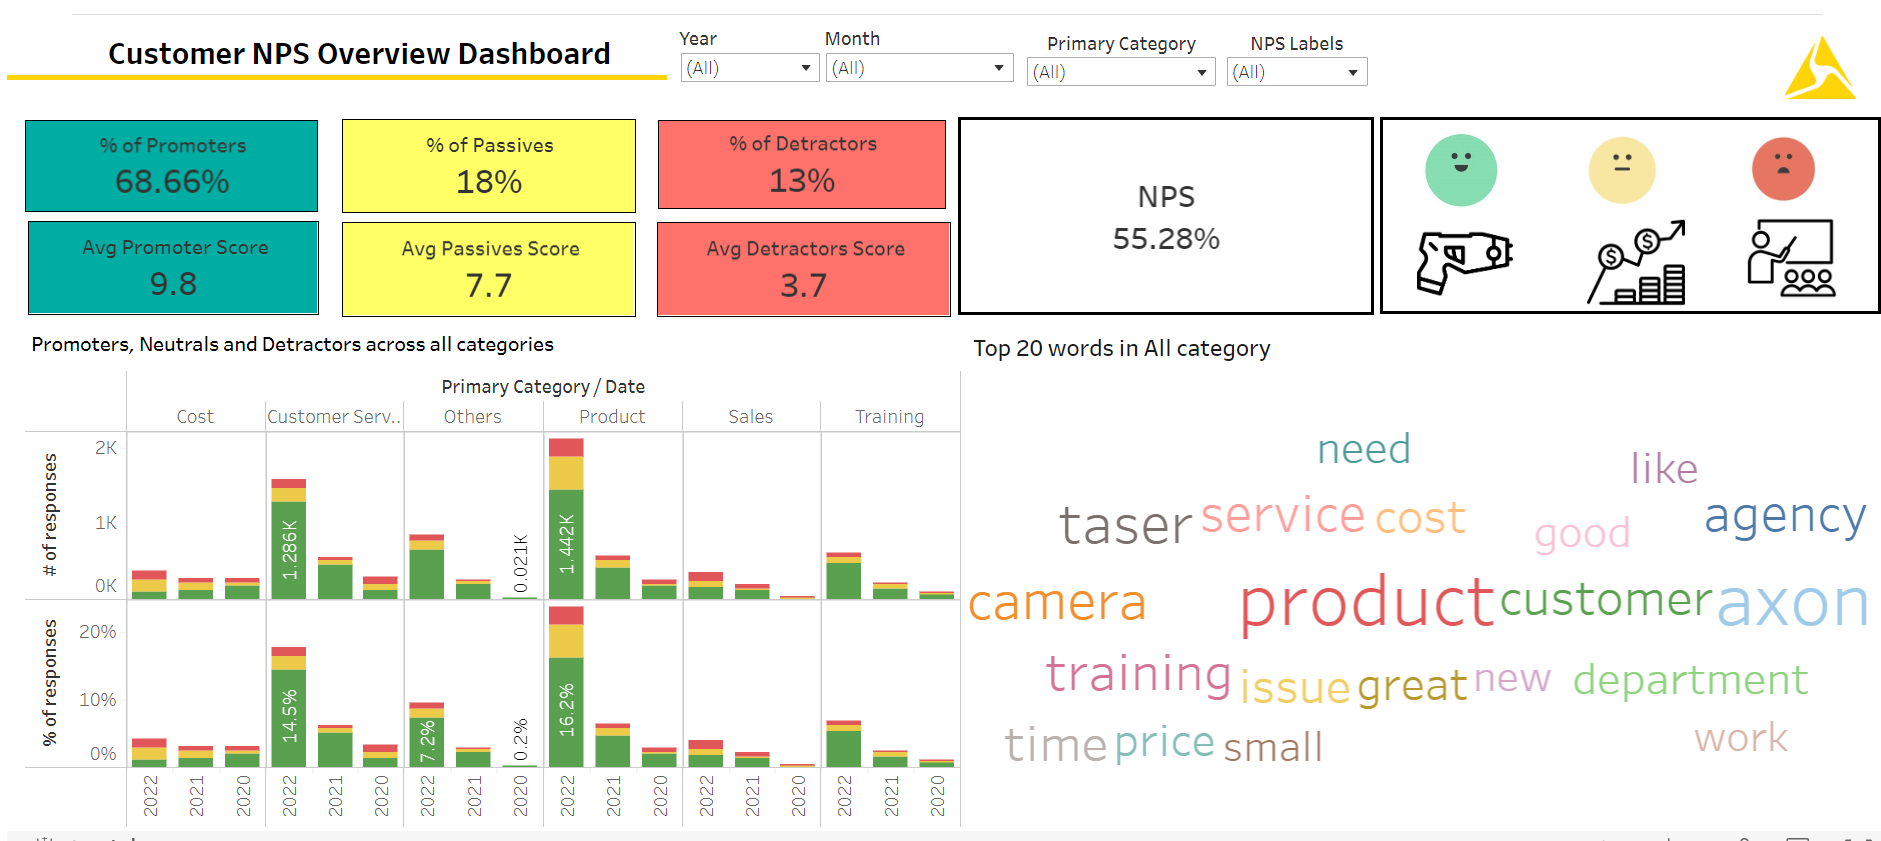
Task: Open the Year filter dropdown
Action: [x=750, y=68]
